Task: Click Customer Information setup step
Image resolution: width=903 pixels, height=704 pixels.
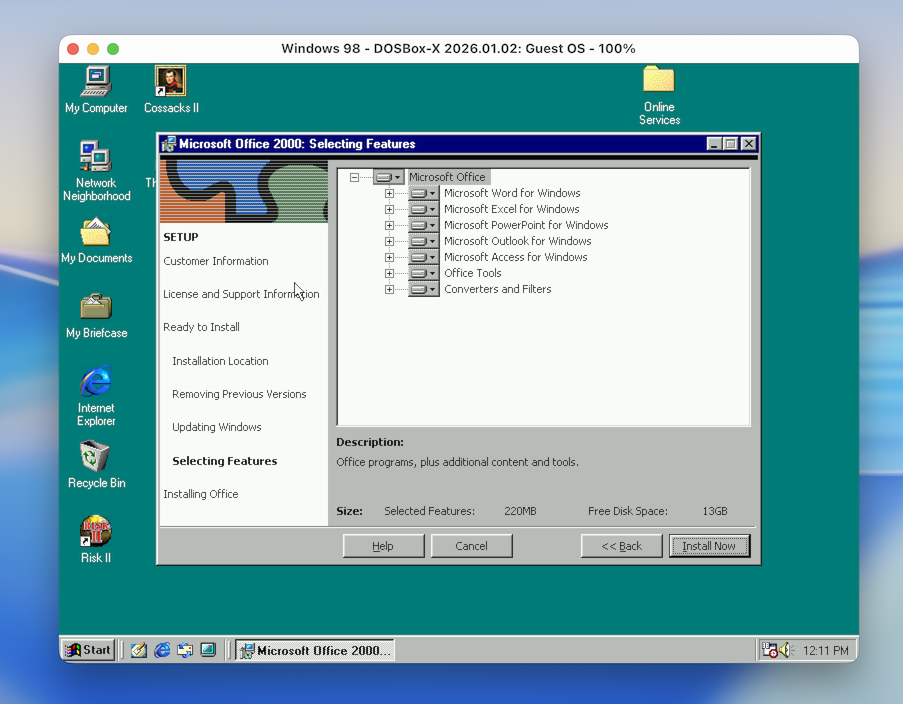Action: point(216,261)
